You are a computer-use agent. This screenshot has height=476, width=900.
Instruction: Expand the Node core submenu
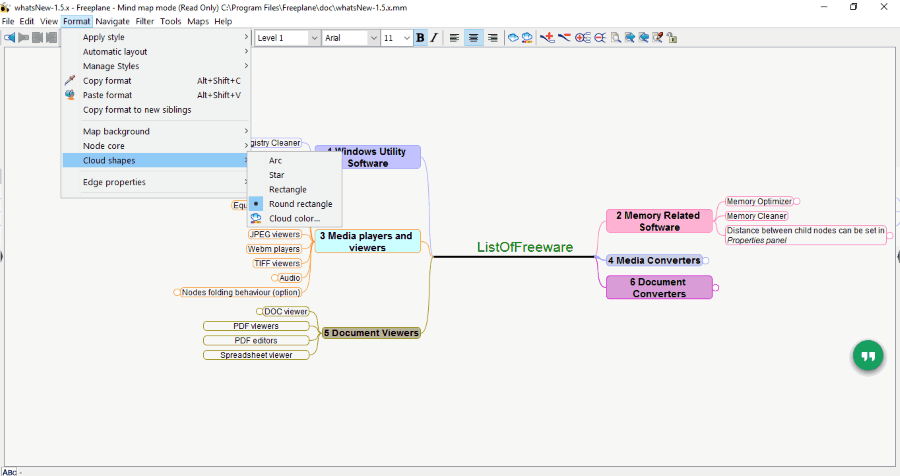[x=156, y=146]
